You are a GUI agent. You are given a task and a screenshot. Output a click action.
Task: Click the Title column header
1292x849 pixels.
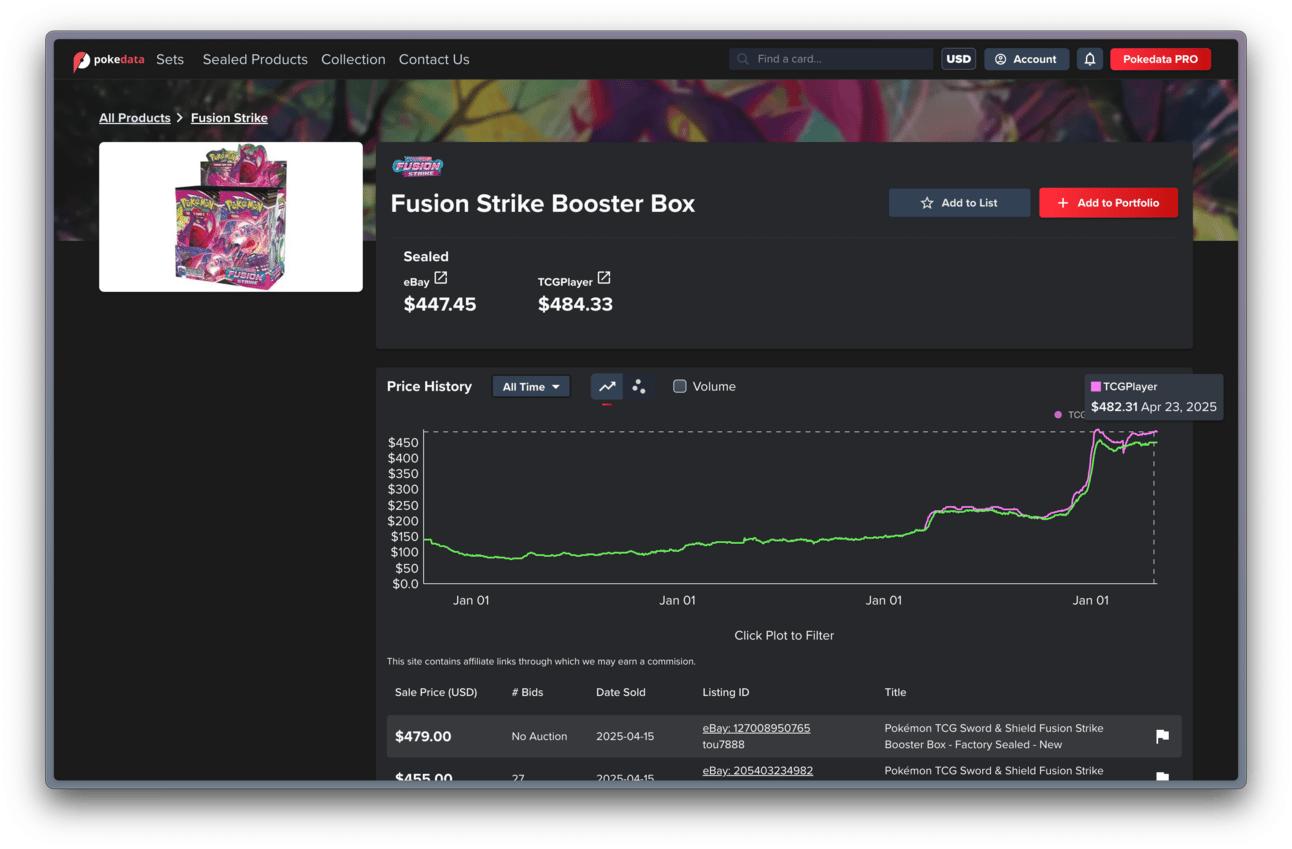tap(896, 692)
